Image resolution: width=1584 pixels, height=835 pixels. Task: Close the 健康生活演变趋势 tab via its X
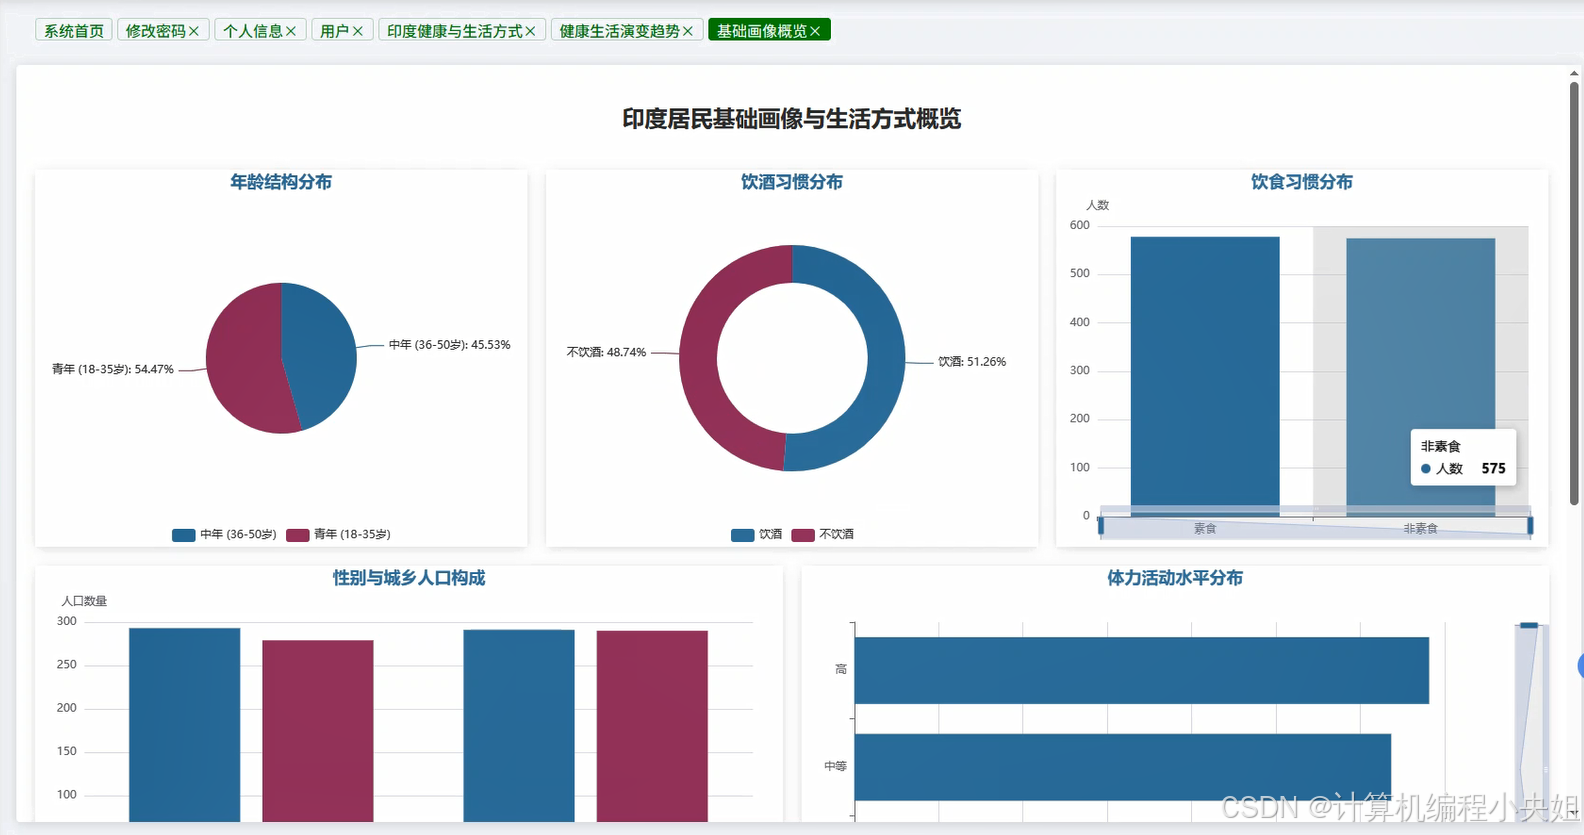point(687,31)
